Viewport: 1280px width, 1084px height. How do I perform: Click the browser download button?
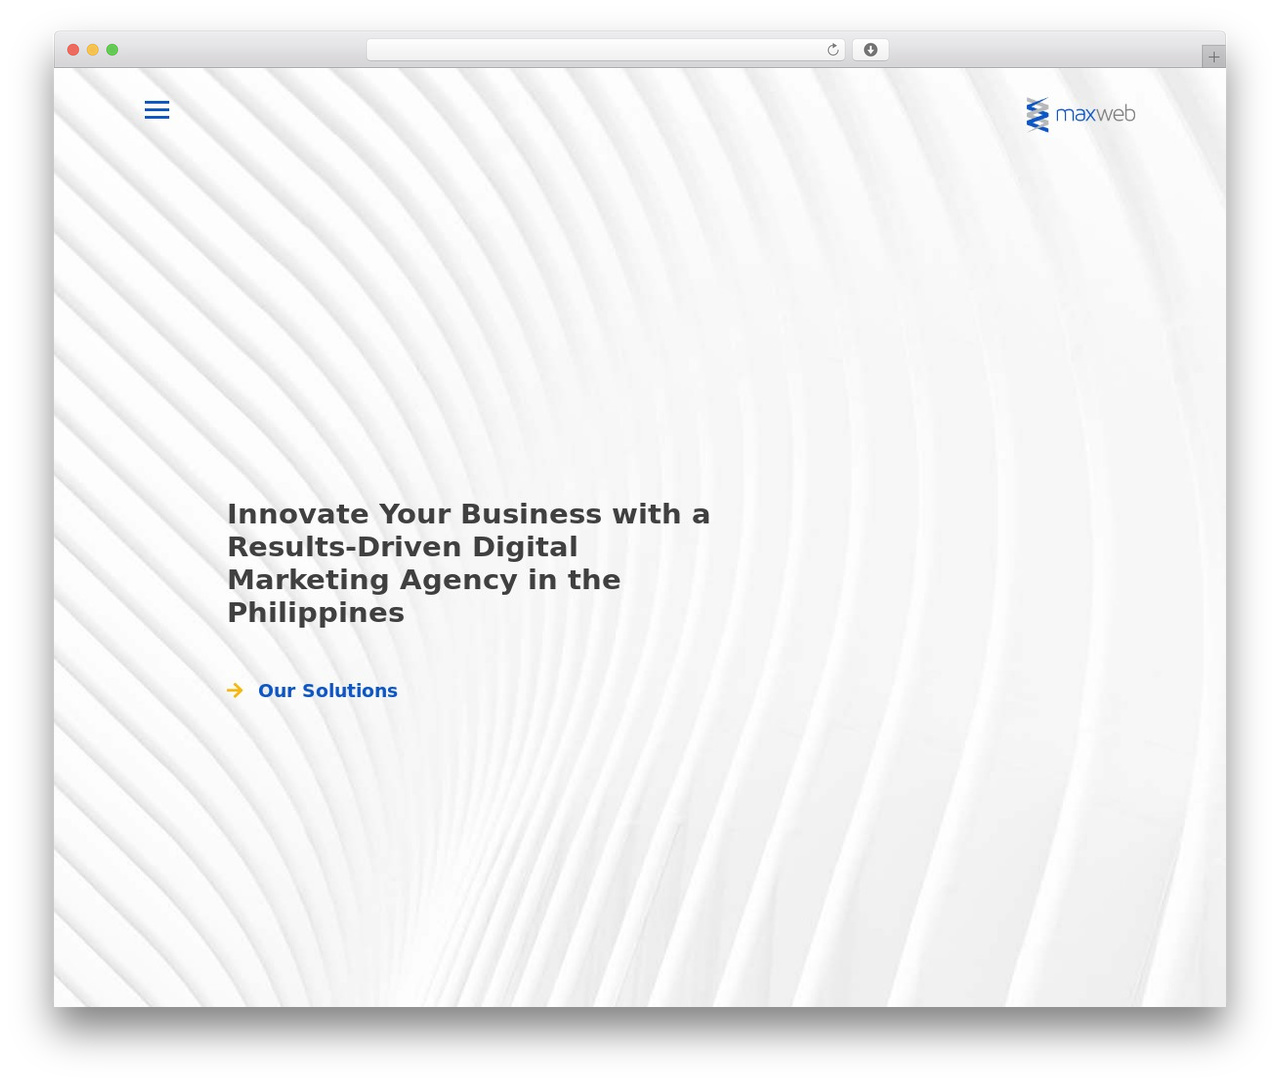click(871, 50)
